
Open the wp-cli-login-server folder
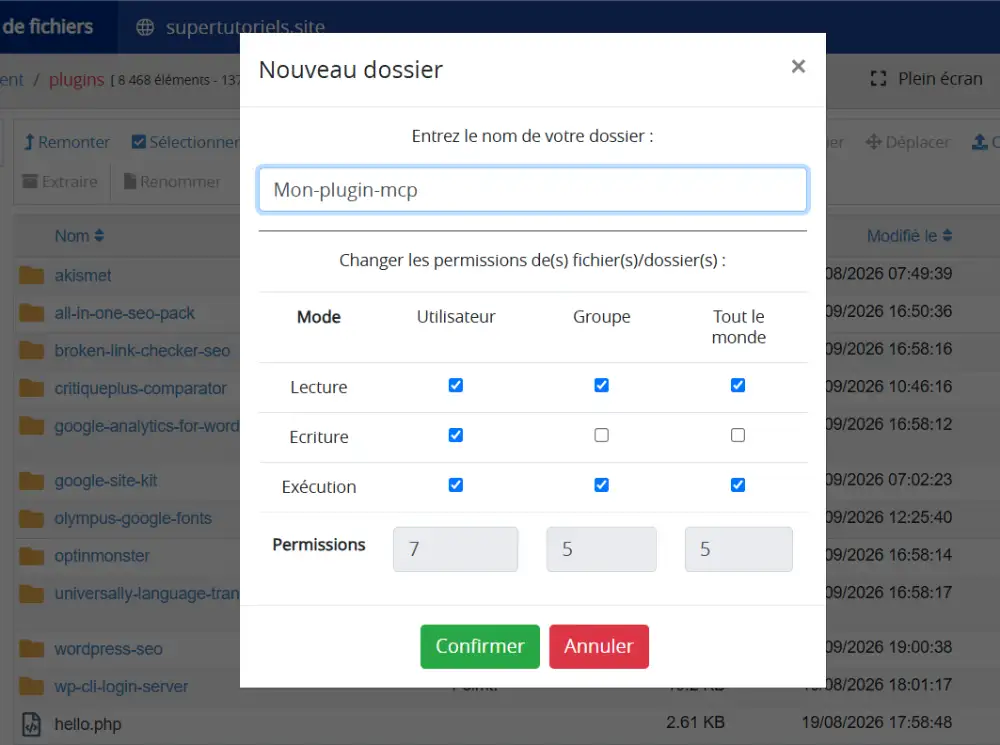coord(121,687)
